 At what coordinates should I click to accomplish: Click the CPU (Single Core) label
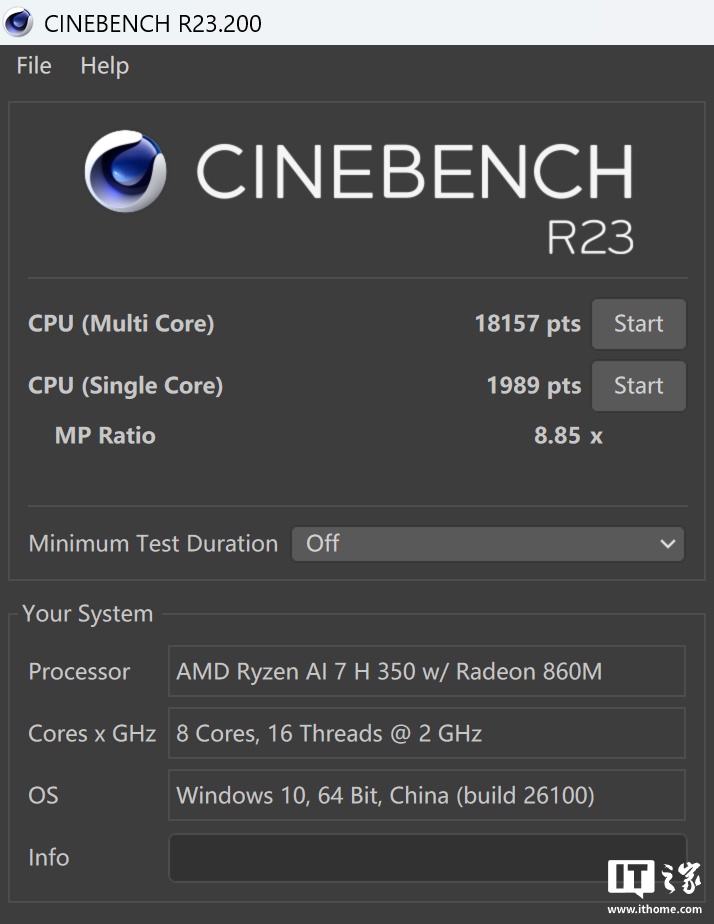point(125,386)
